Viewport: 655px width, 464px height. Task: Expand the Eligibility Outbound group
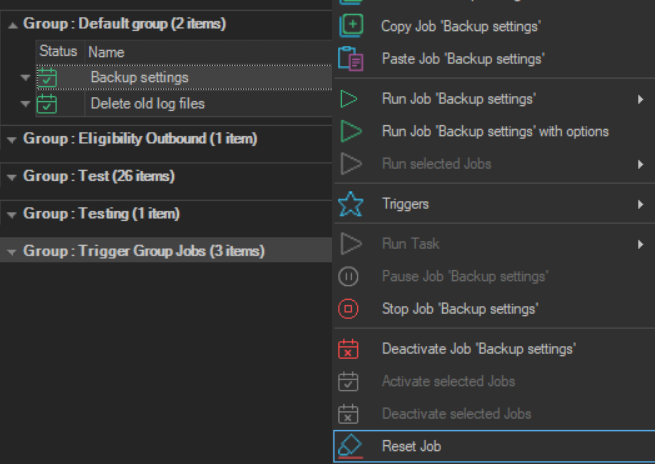pyautogui.click(x=12, y=139)
